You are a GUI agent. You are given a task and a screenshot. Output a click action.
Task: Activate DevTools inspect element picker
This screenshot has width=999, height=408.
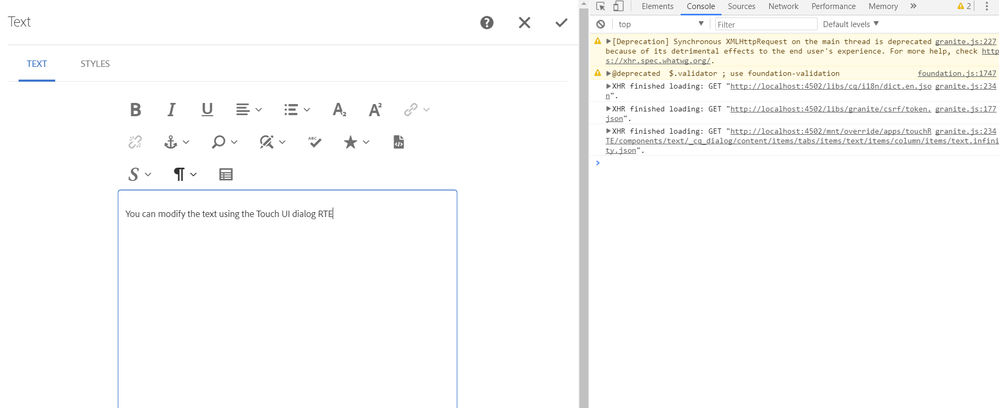(600, 6)
